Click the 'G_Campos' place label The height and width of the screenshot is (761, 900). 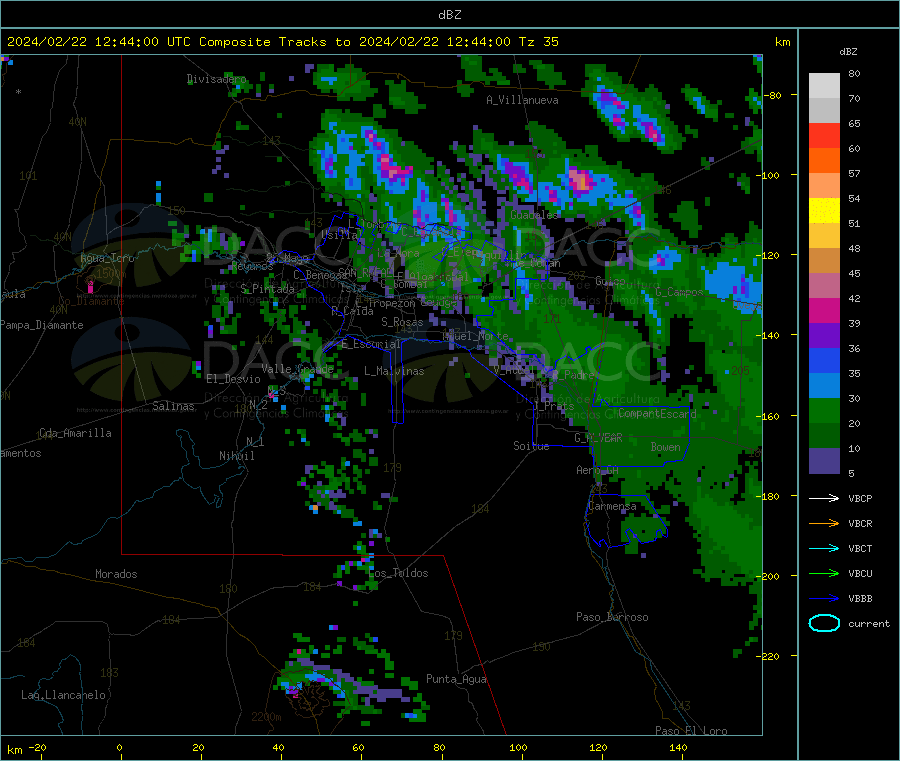680,292
